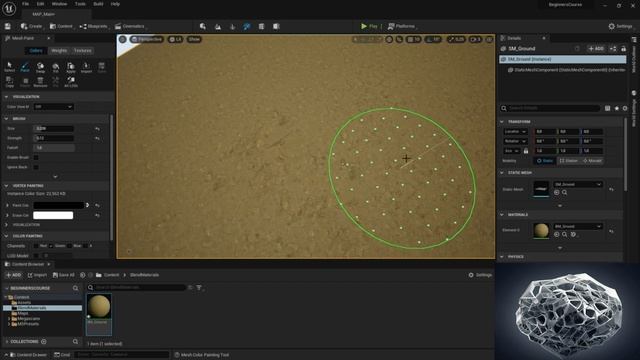Click the Select mode icon in the toolbar
The image size is (640, 360).
[203, 27]
